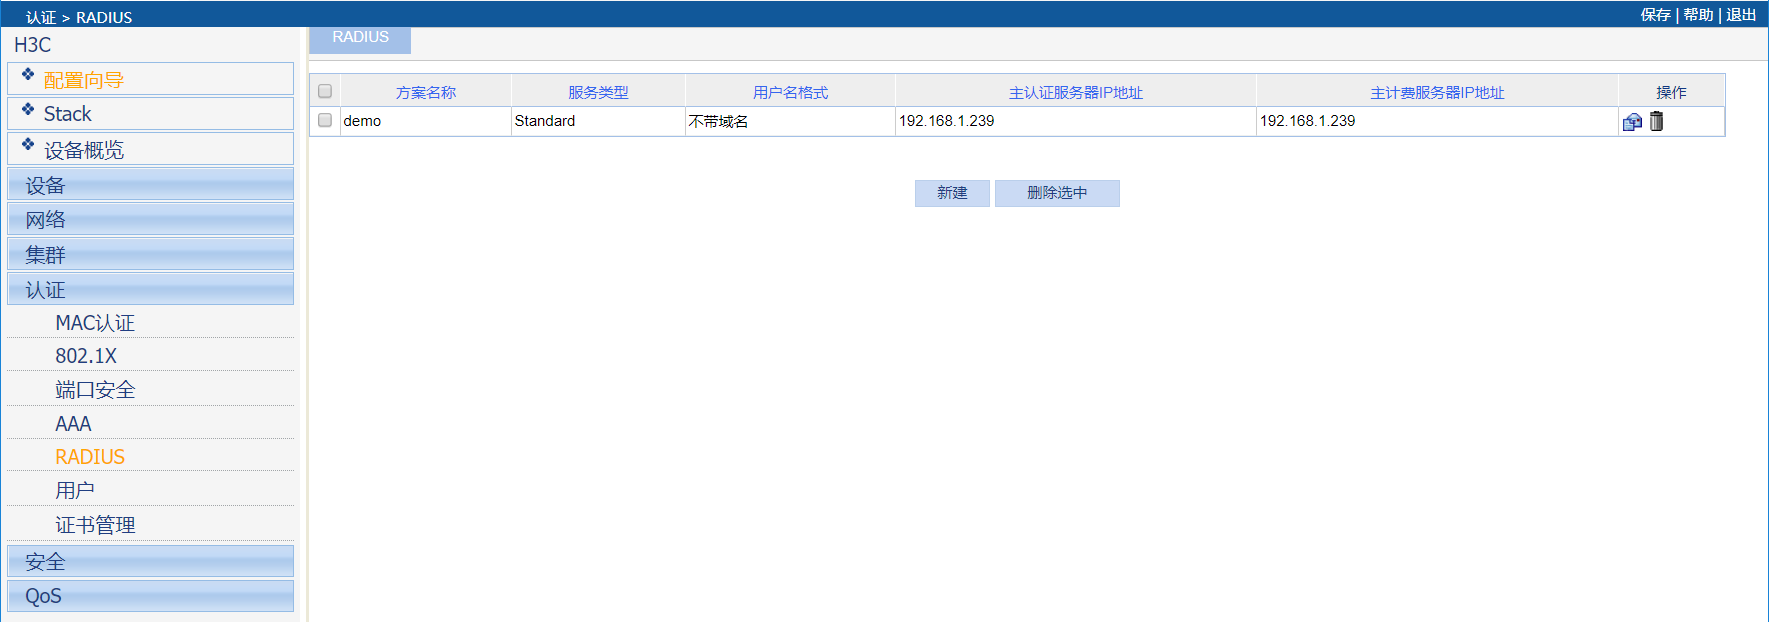Expand the 安全 sidebar group
1769x622 pixels.
(x=150, y=561)
